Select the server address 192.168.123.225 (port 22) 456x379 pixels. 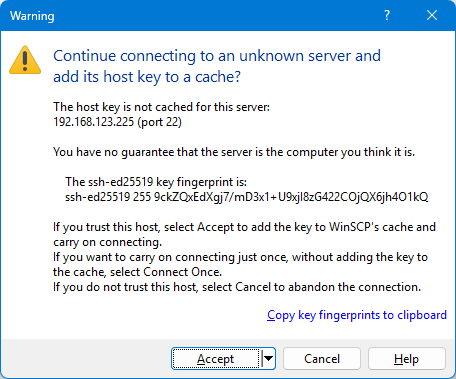point(117,122)
